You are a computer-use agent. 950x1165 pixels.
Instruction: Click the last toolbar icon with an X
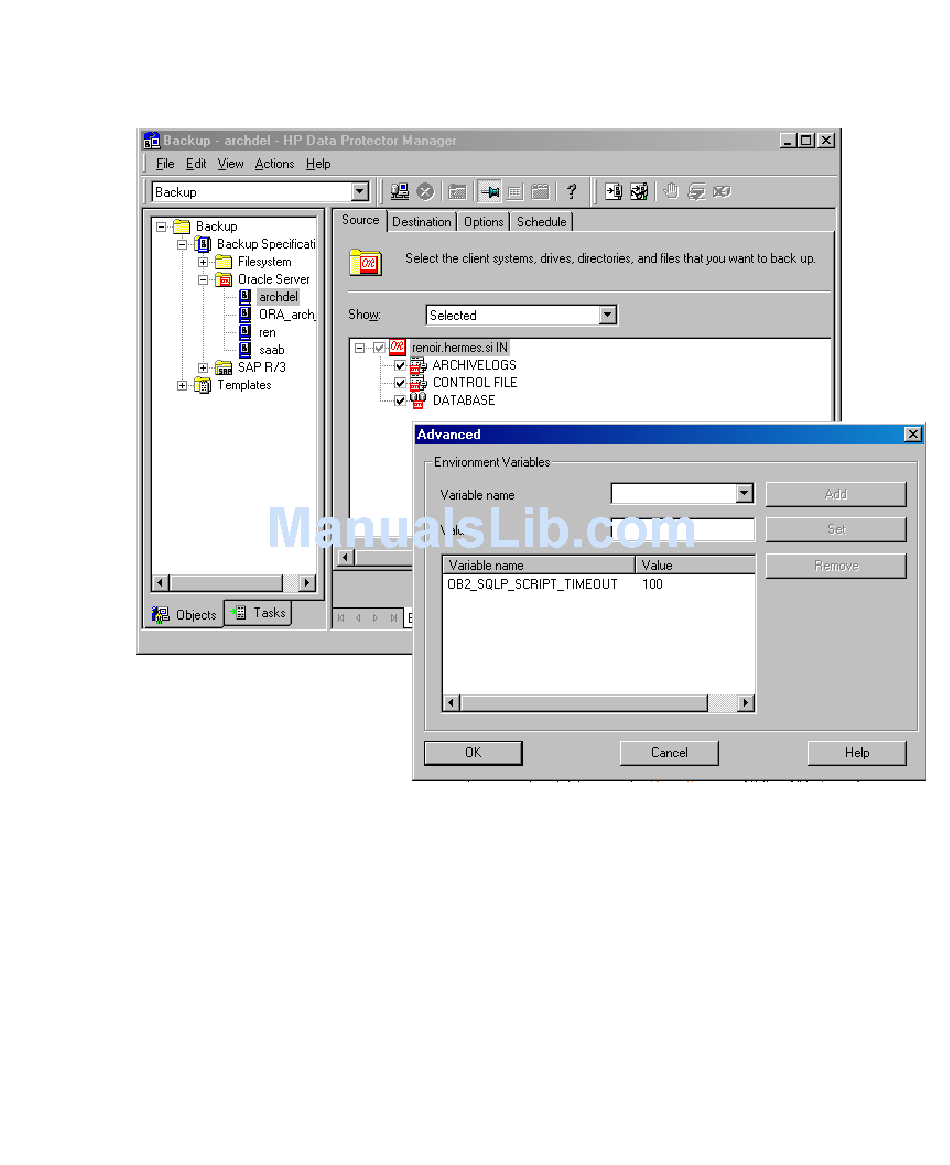coord(721,192)
